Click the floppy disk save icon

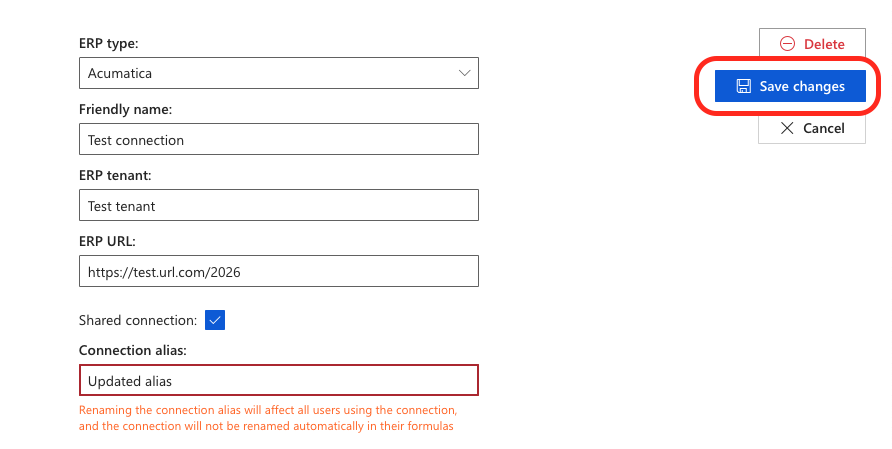[x=744, y=86]
